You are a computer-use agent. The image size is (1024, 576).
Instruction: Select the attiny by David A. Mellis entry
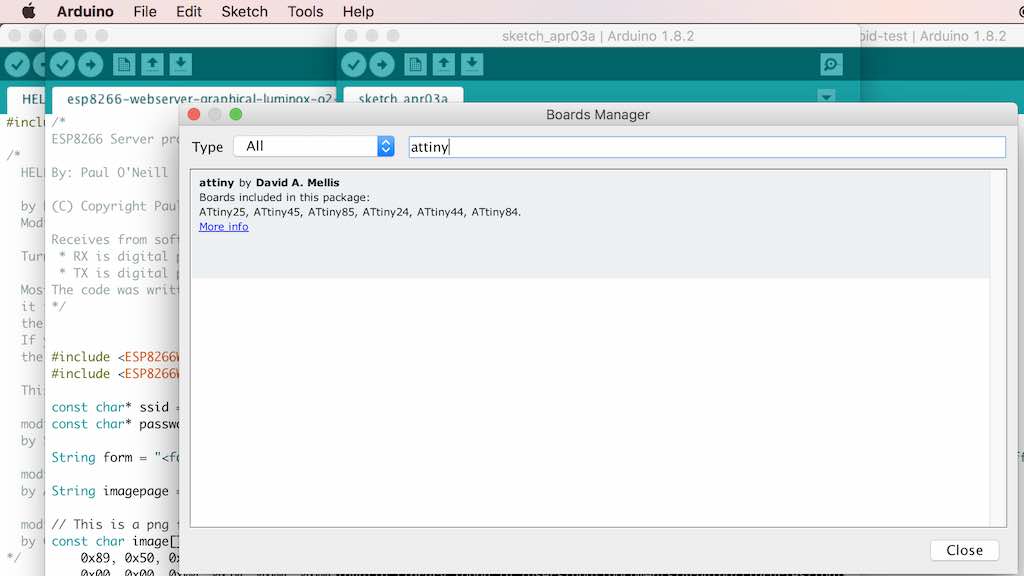click(x=590, y=224)
